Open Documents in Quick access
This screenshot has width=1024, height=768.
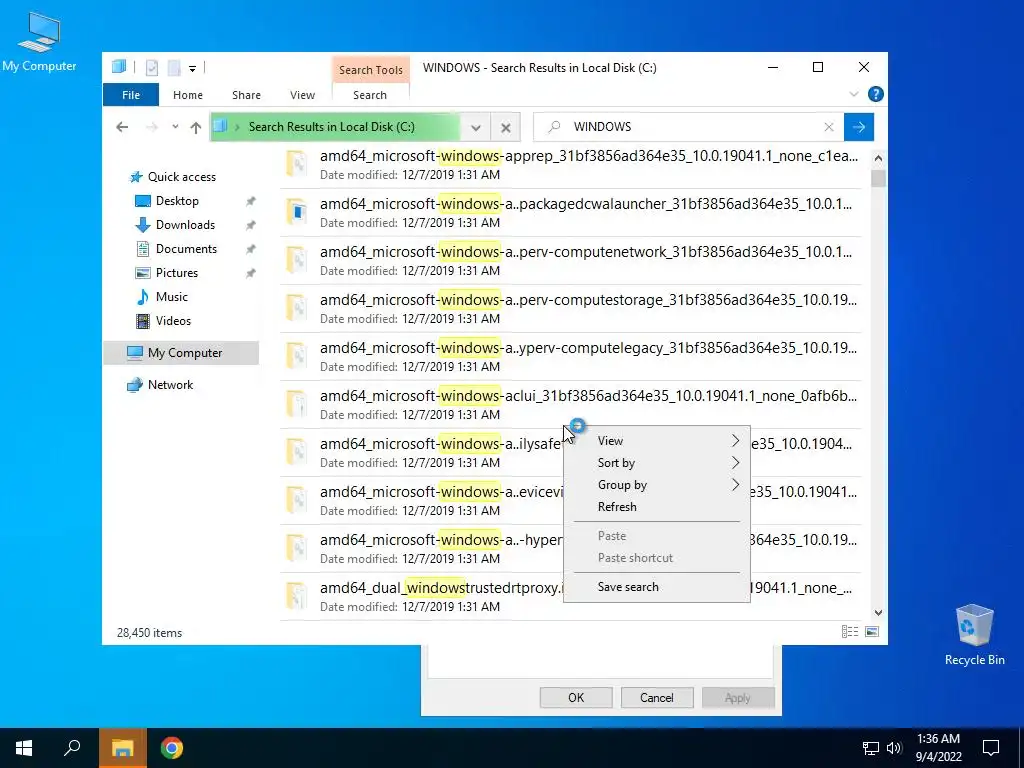pyautogui.click(x=185, y=249)
